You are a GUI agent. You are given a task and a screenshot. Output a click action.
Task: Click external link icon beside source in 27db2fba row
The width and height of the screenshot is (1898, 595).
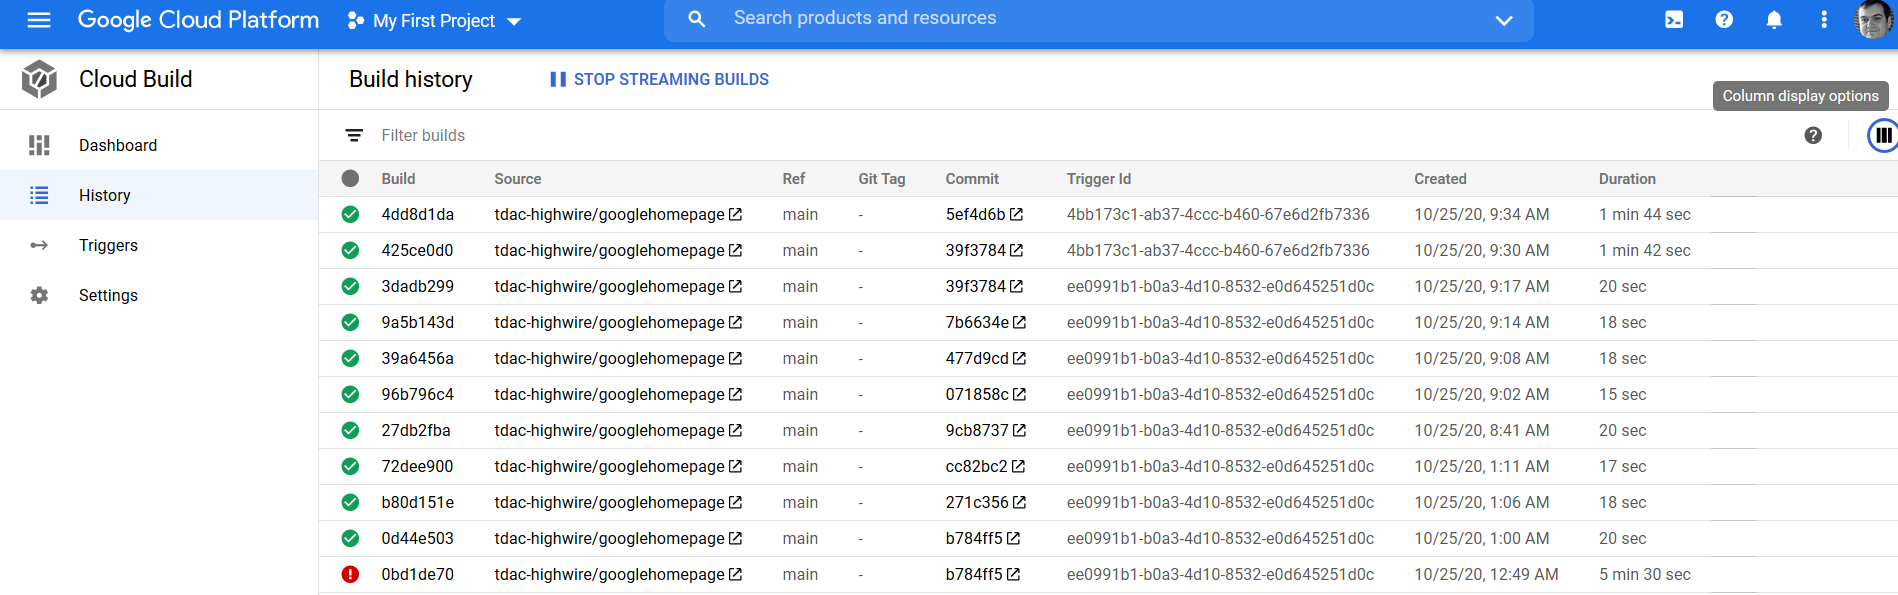[x=735, y=430]
